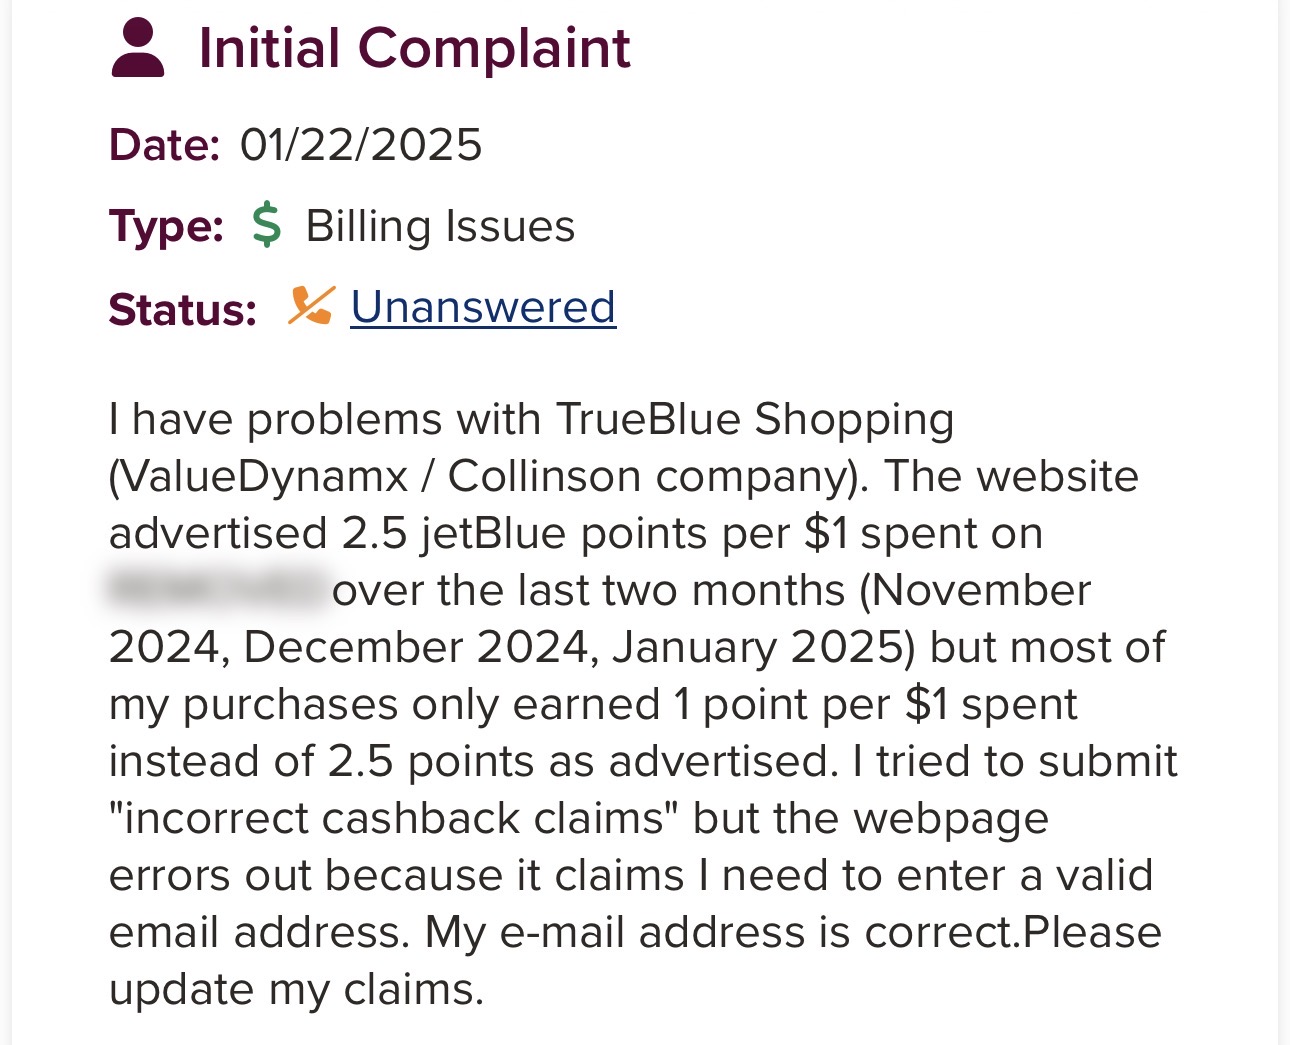
Task: Click the blurred redacted text in complaint
Action: click(x=216, y=590)
